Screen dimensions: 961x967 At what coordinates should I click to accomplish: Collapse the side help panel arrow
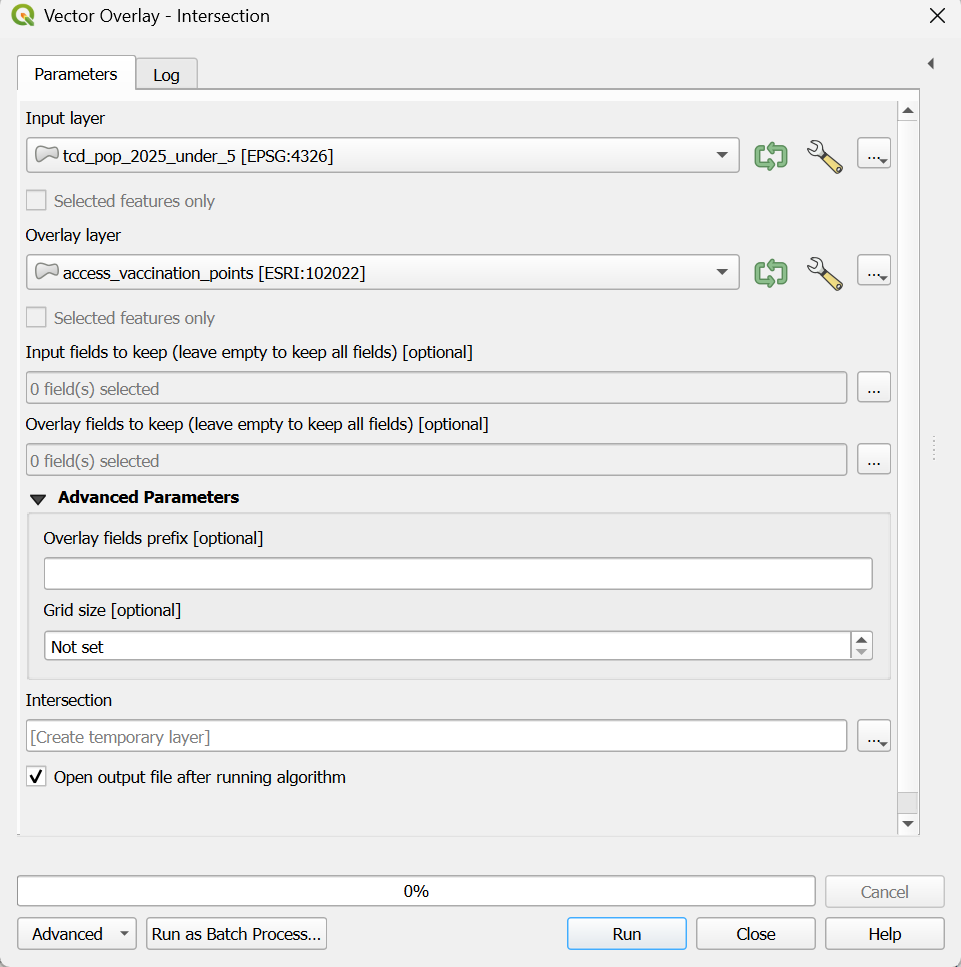coord(930,64)
